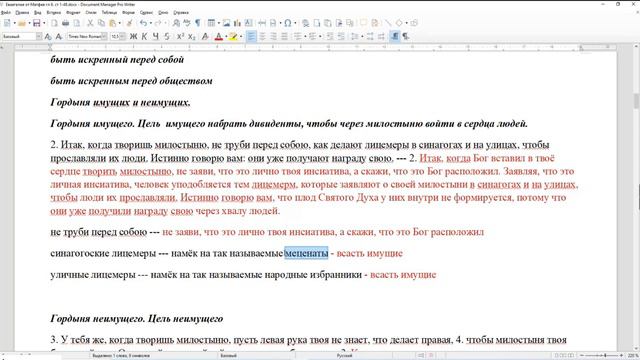640x360 pixels.
Task: Insert a table with the table icon
Action: click(x=211, y=23)
